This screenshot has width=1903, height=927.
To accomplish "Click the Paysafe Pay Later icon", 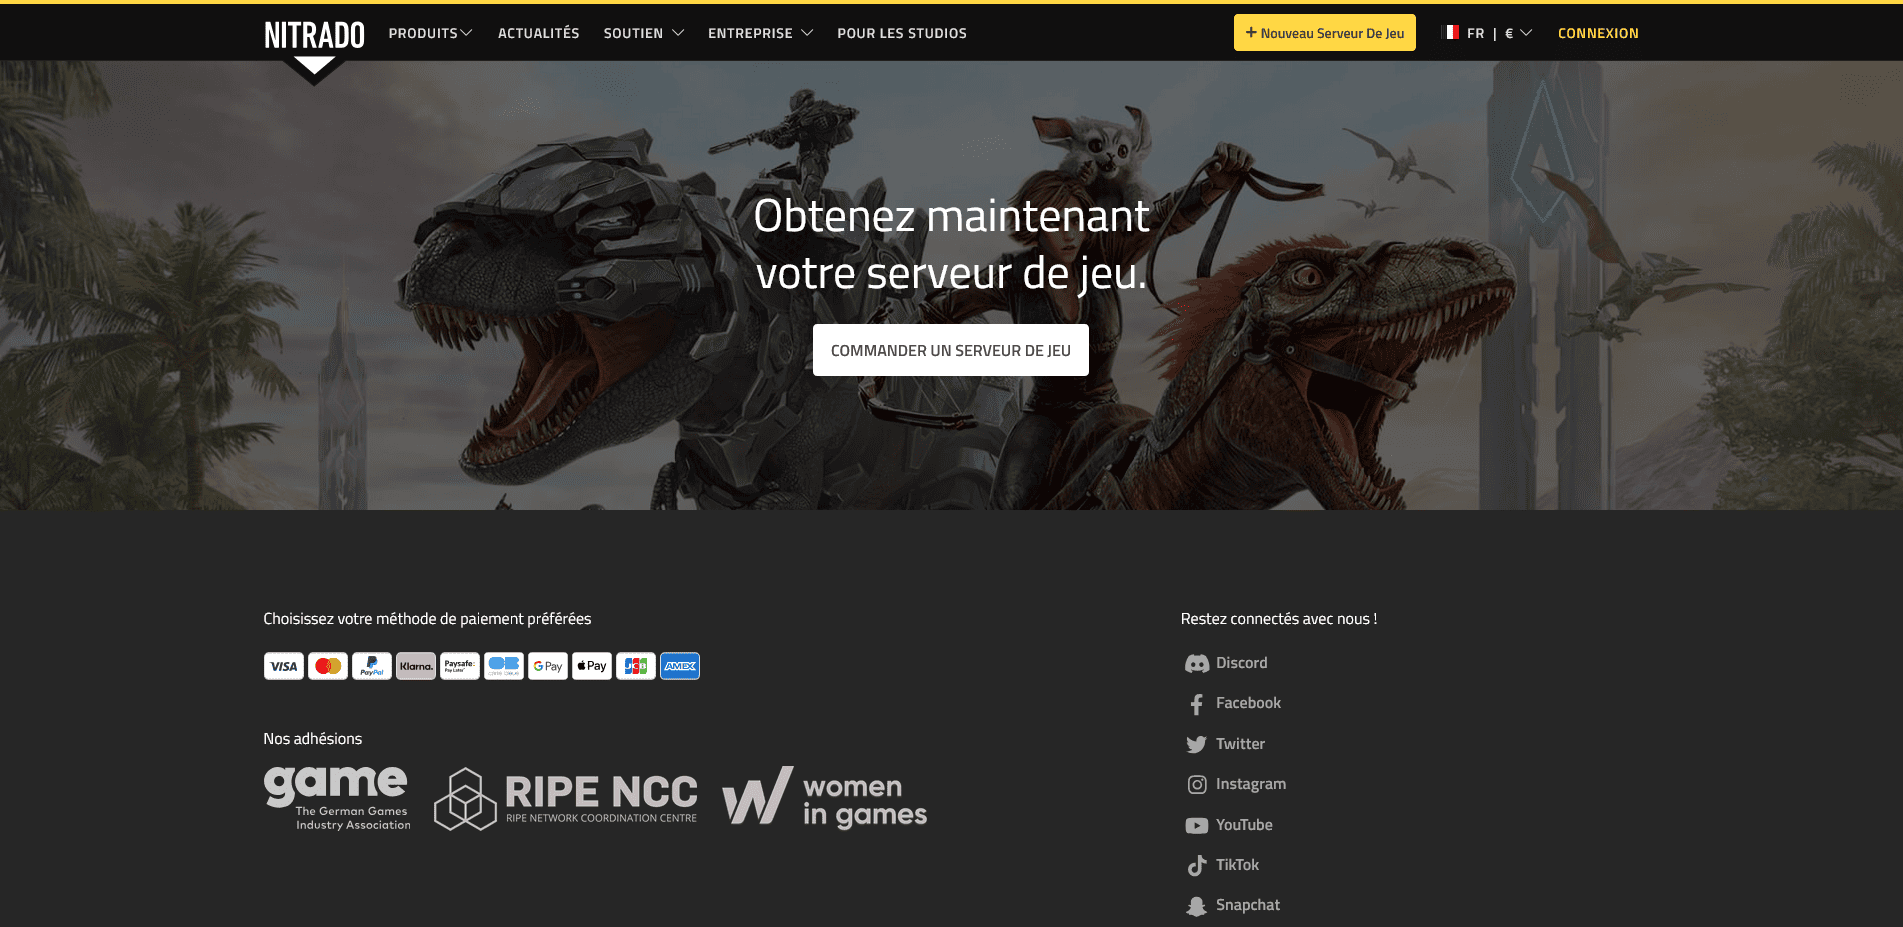I will 460,666.
